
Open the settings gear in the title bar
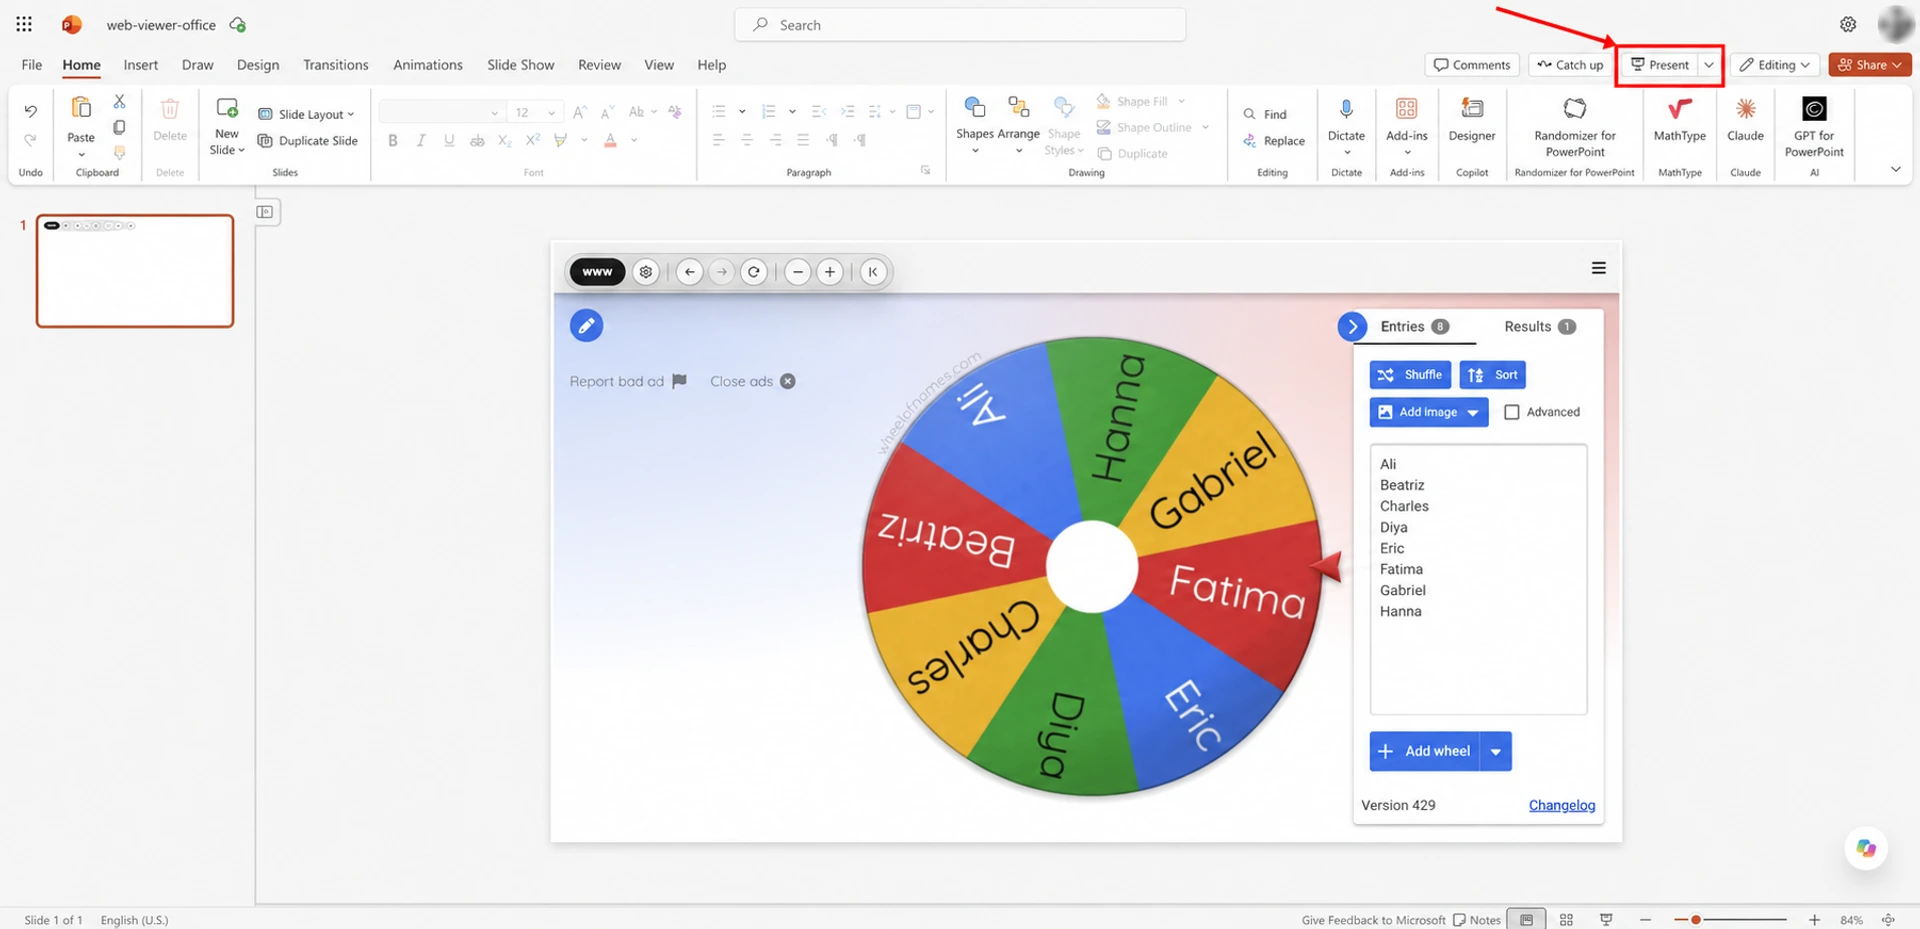point(1848,25)
